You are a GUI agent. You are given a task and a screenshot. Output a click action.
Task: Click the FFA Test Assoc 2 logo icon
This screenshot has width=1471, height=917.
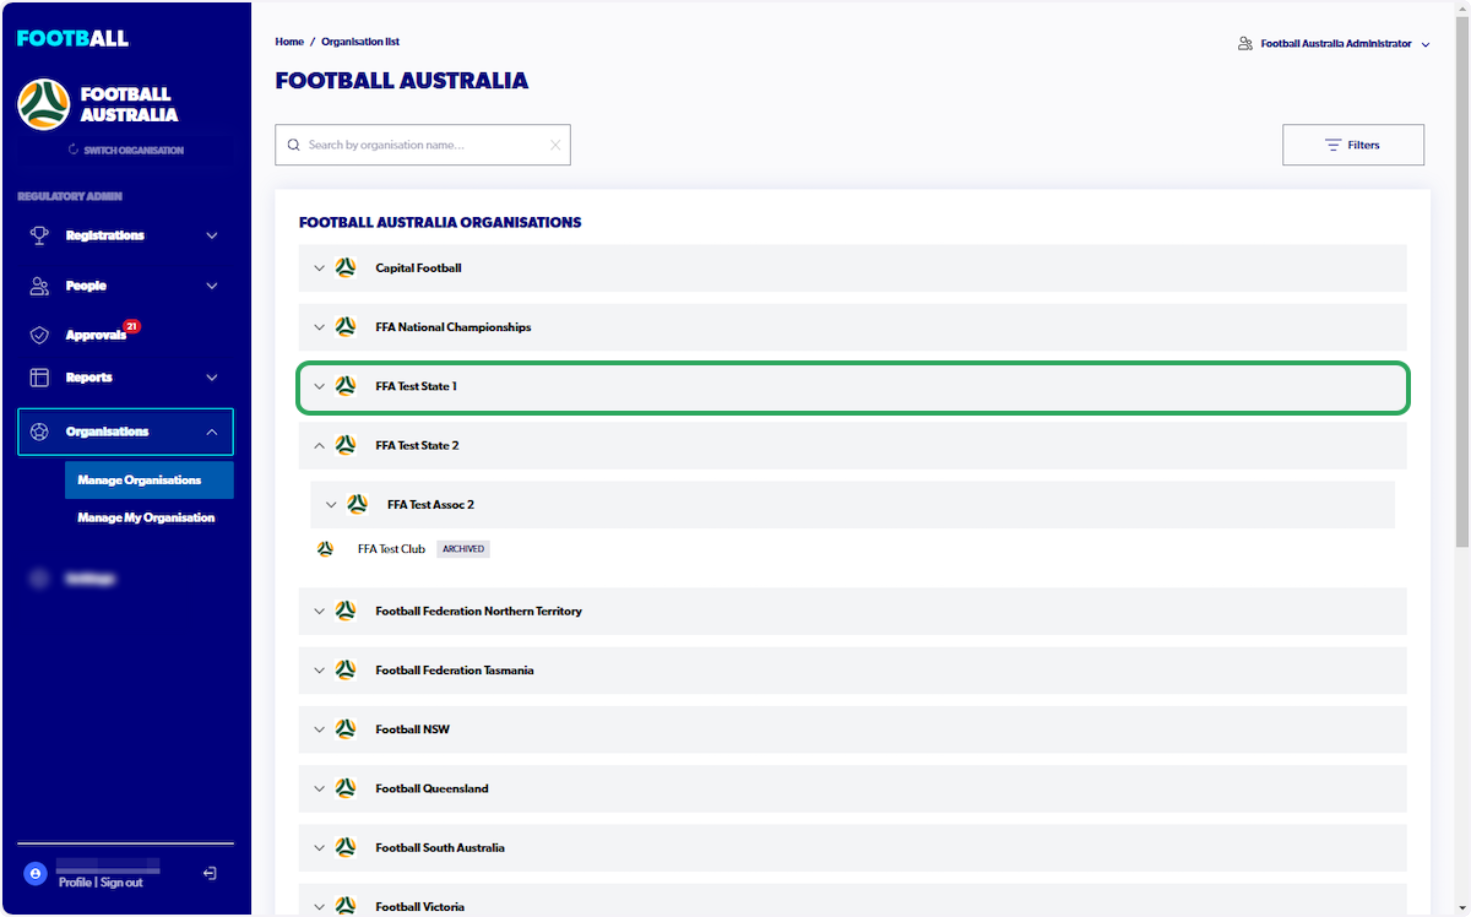point(357,504)
